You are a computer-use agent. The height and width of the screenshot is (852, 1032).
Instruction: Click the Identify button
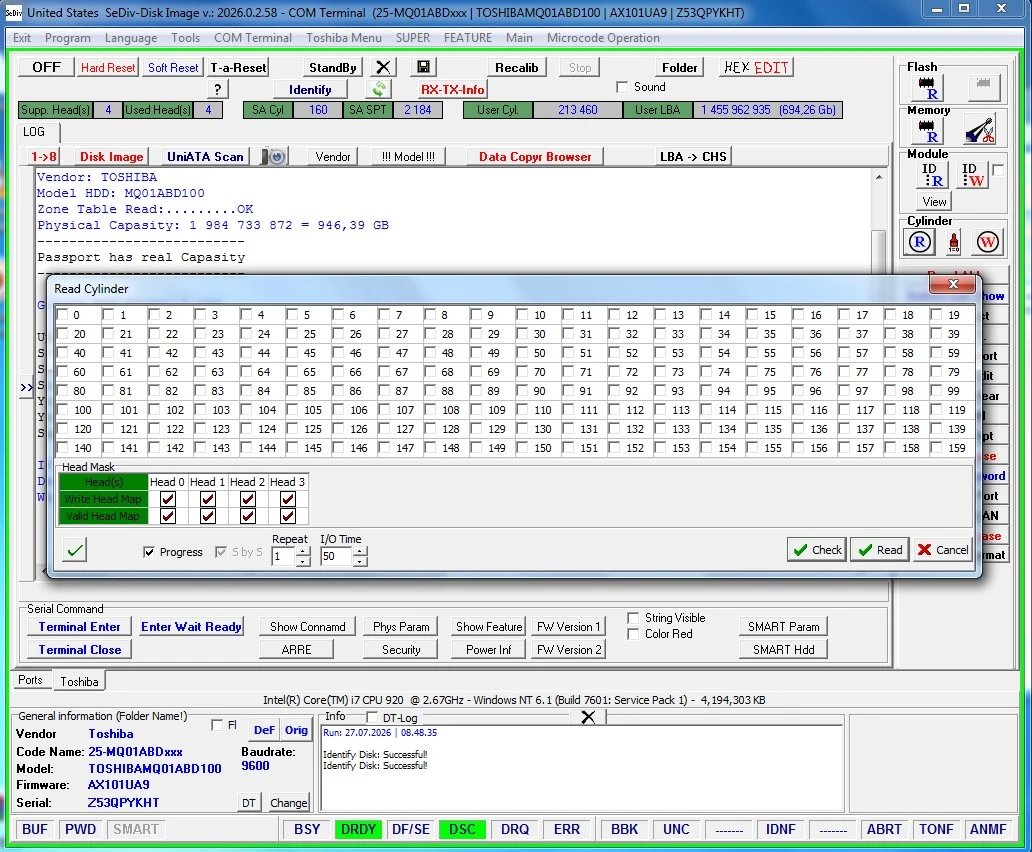tap(310, 89)
